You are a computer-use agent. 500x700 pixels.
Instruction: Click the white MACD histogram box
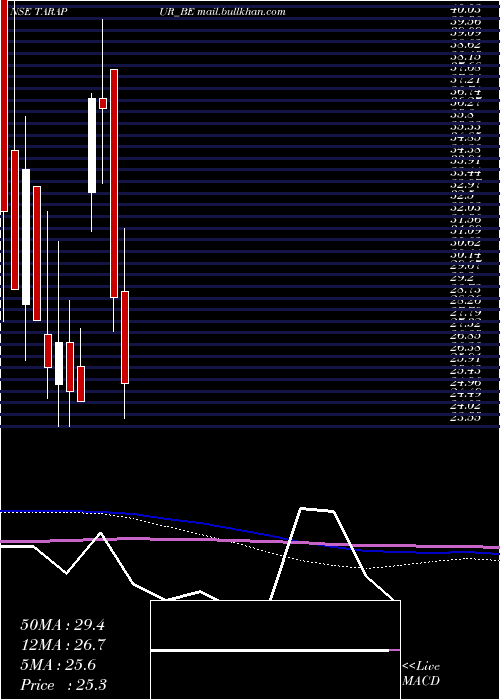(x=275, y=650)
